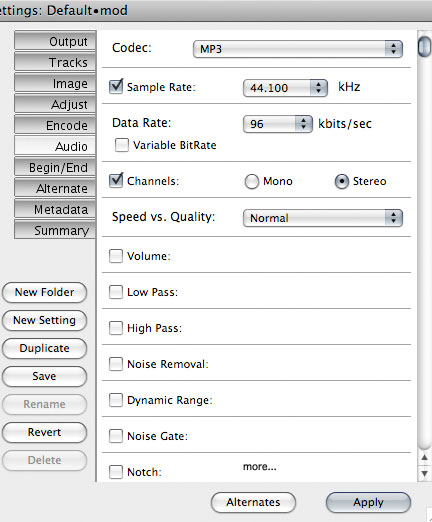This screenshot has width=432, height=522.
Task: Open the Data Rate 96 dropdown
Action: [x=278, y=124]
